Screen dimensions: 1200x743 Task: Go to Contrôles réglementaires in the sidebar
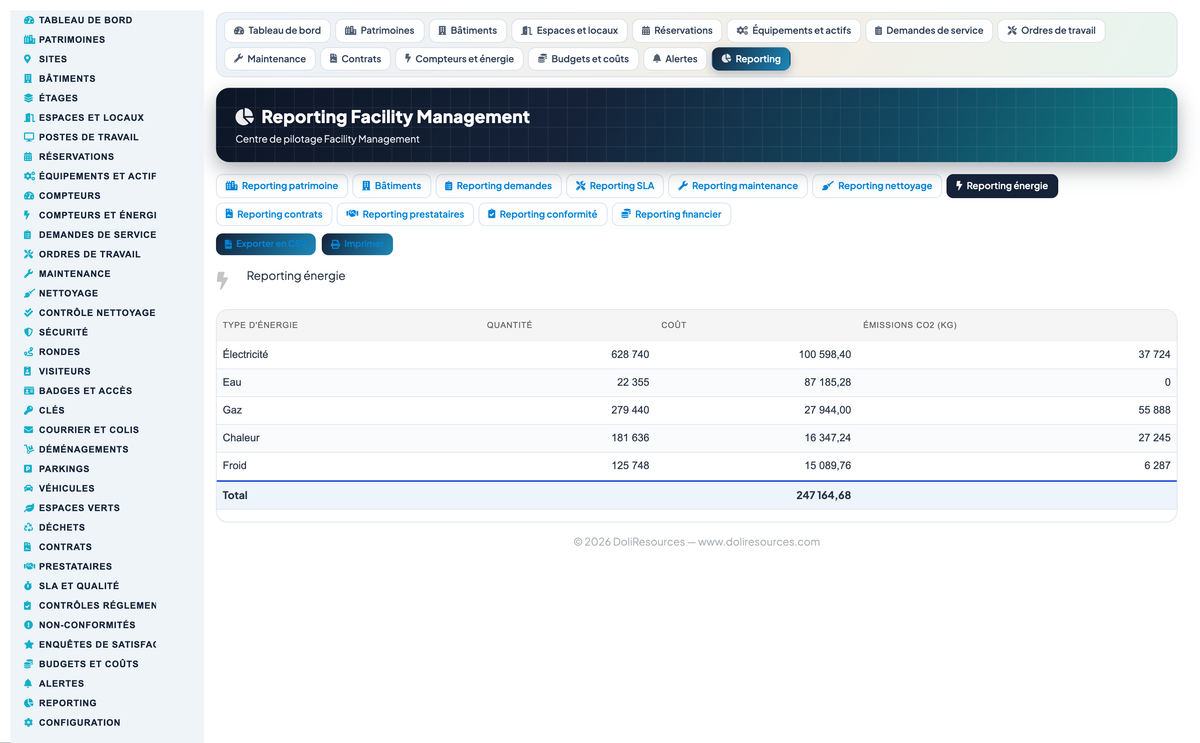tap(97, 605)
